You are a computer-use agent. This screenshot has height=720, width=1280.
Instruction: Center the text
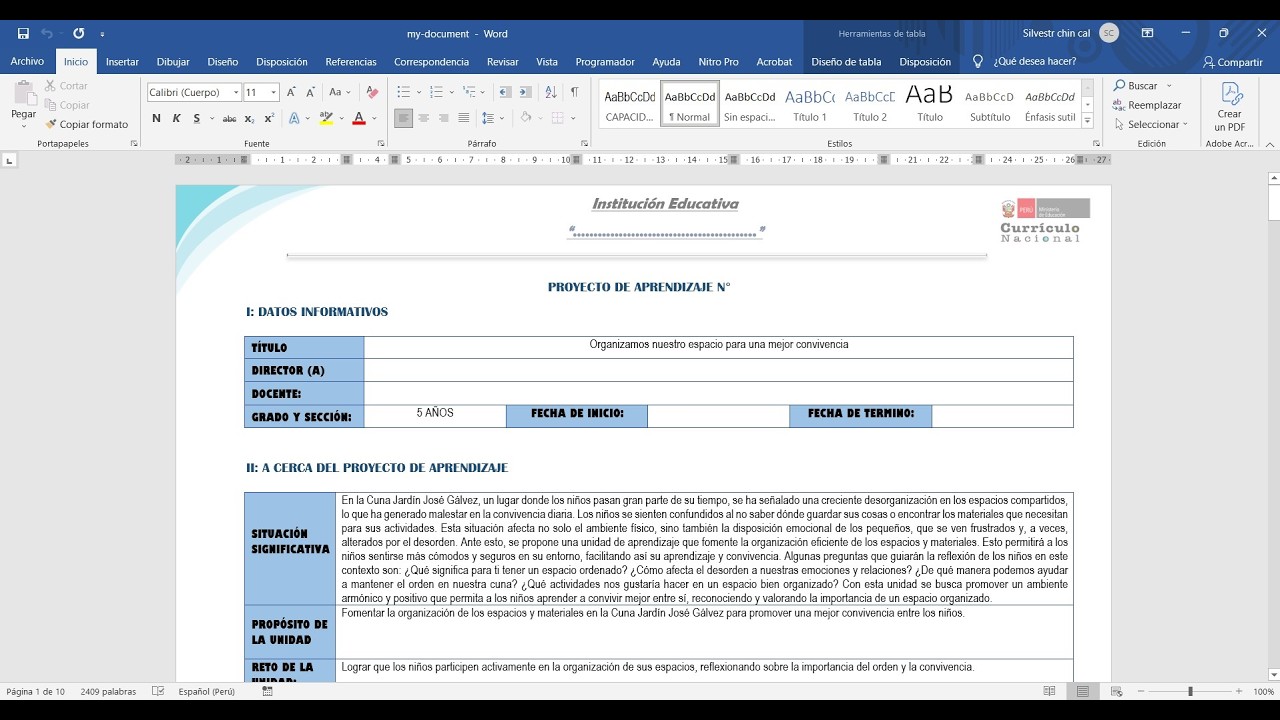pyautogui.click(x=423, y=118)
